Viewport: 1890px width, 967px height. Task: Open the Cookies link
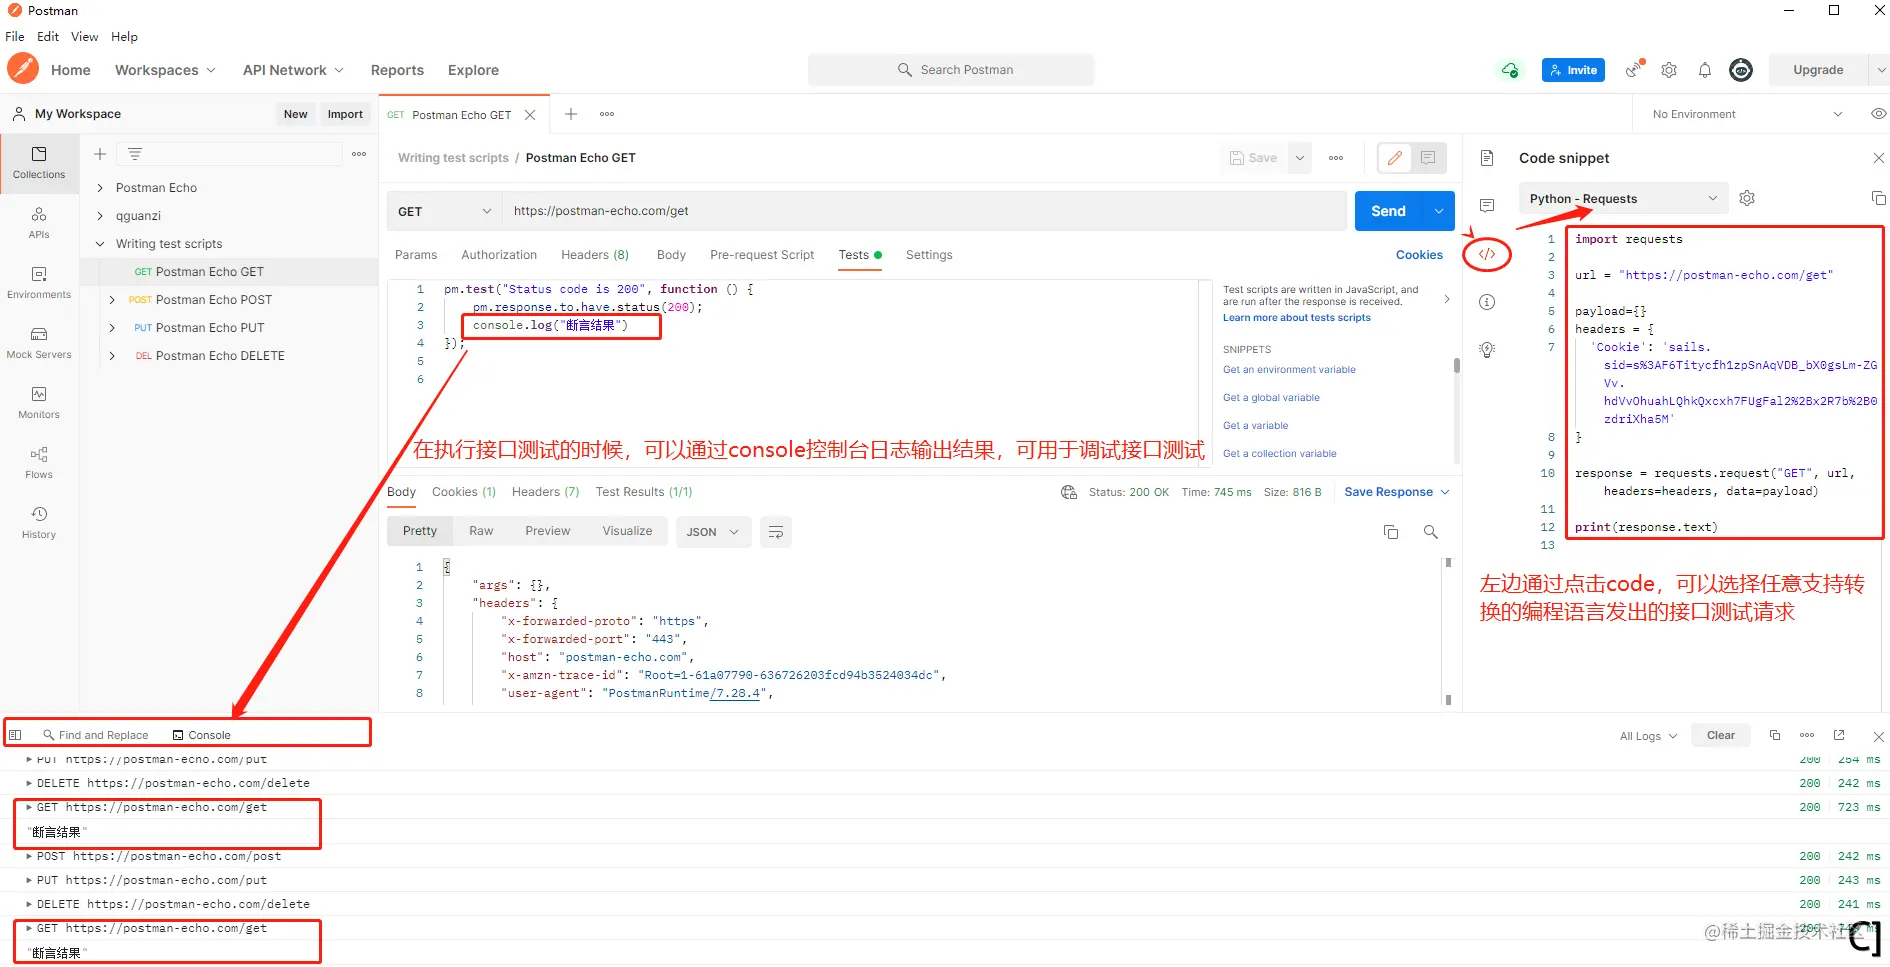pos(1419,255)
